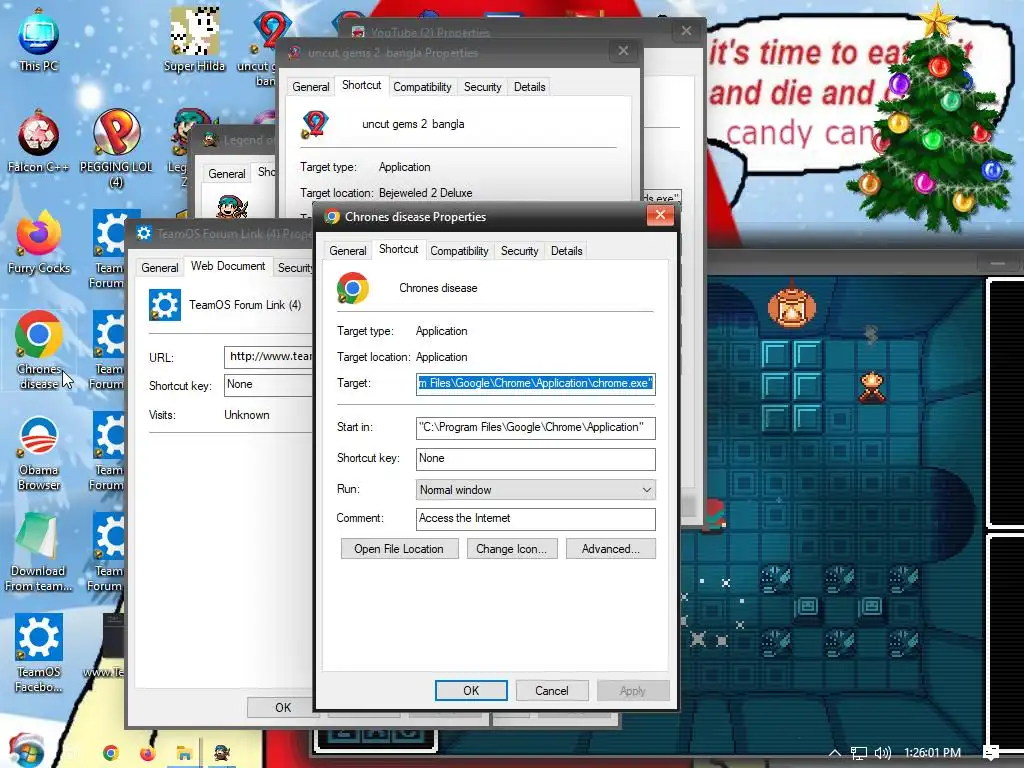This screenshot has height=768, width=1024.
Task: Select the TeamOS Facebook desktop shortcut
Action: click(x=38, y=653)
